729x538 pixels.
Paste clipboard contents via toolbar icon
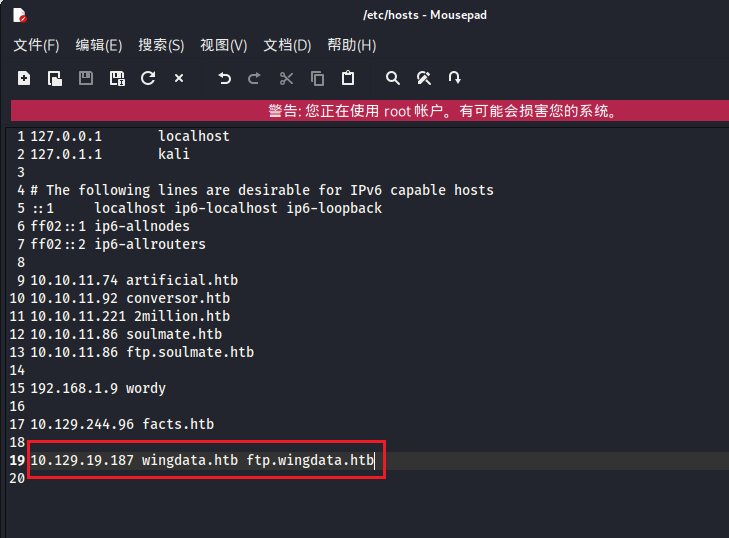(x=348, y=78)
